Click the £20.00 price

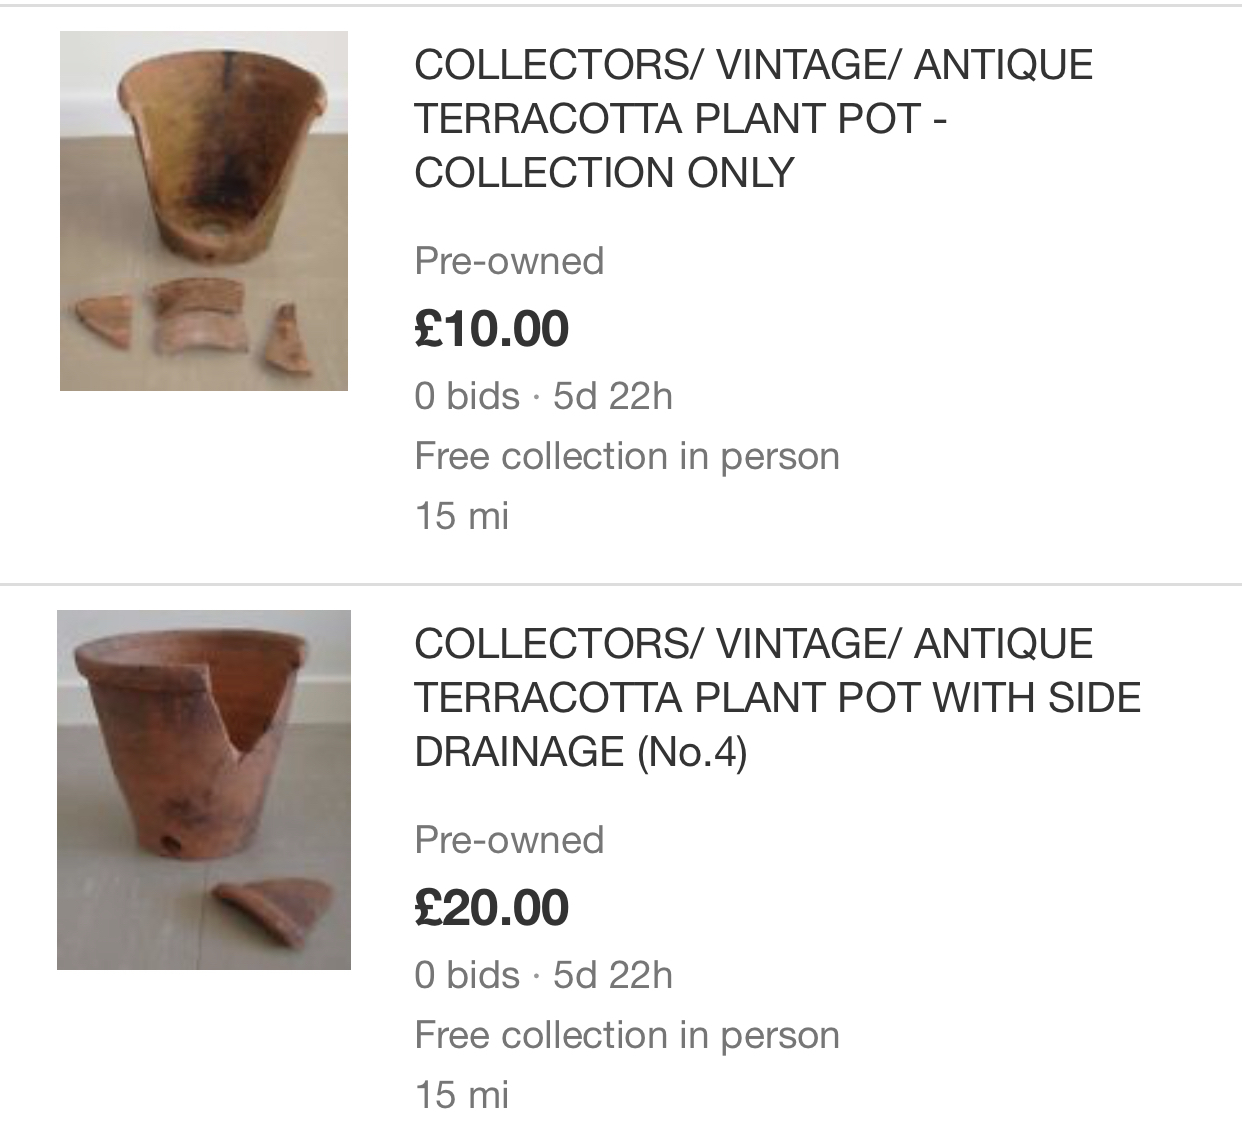click(492, 908)
